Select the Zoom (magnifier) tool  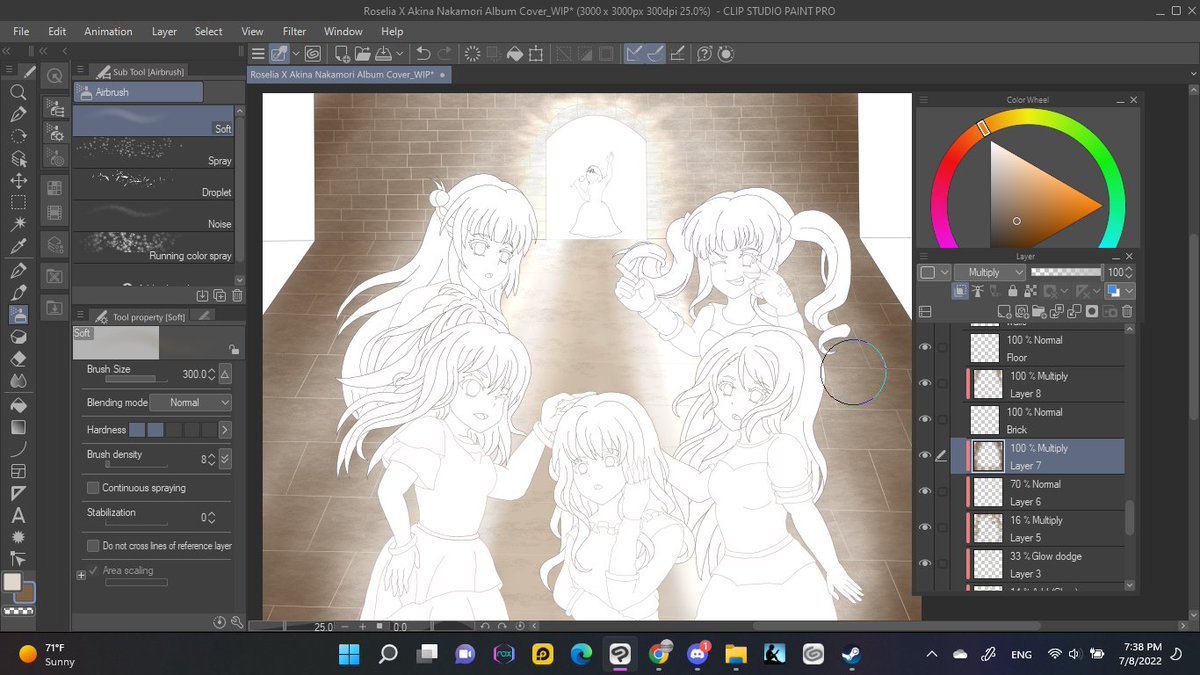18,93
